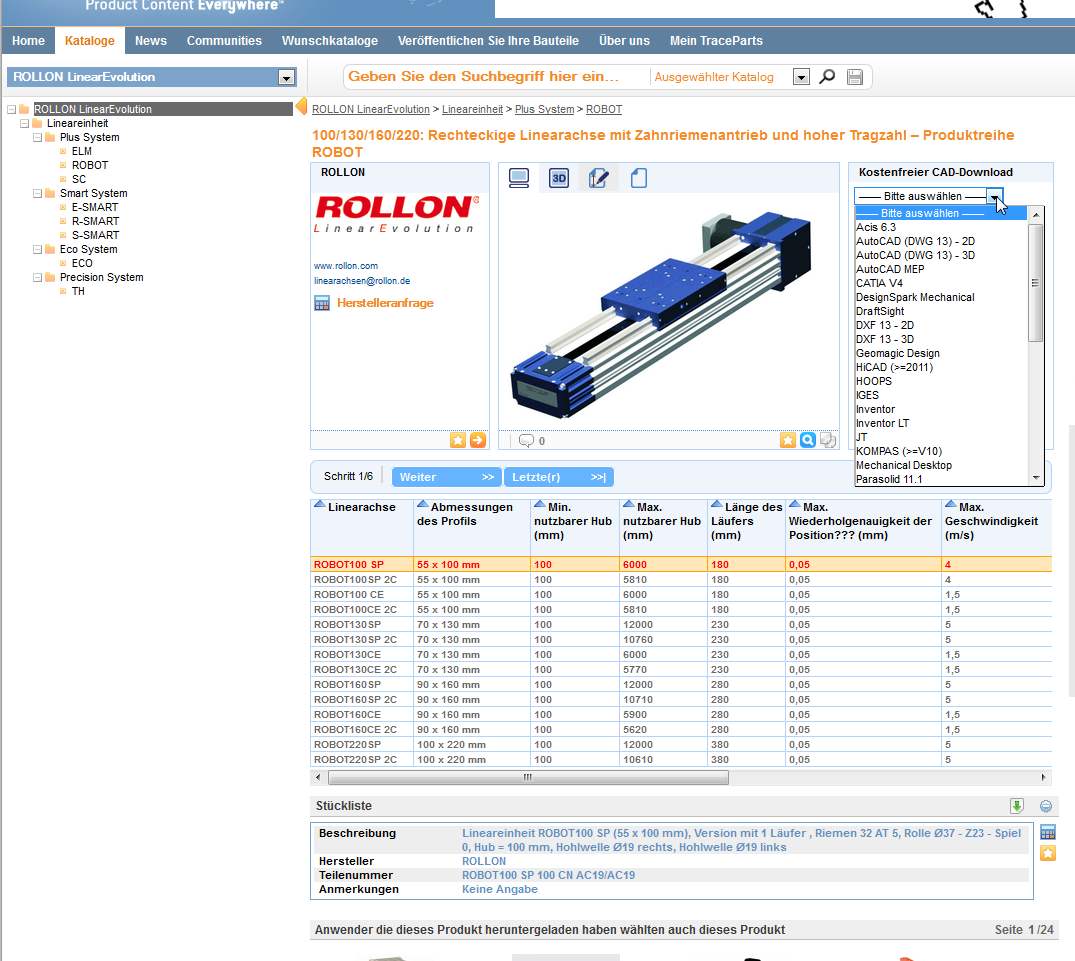The height and width of the screenshot is (961, 1075).
Task: Open the 3D viewer icon
Action: (559, 178)
